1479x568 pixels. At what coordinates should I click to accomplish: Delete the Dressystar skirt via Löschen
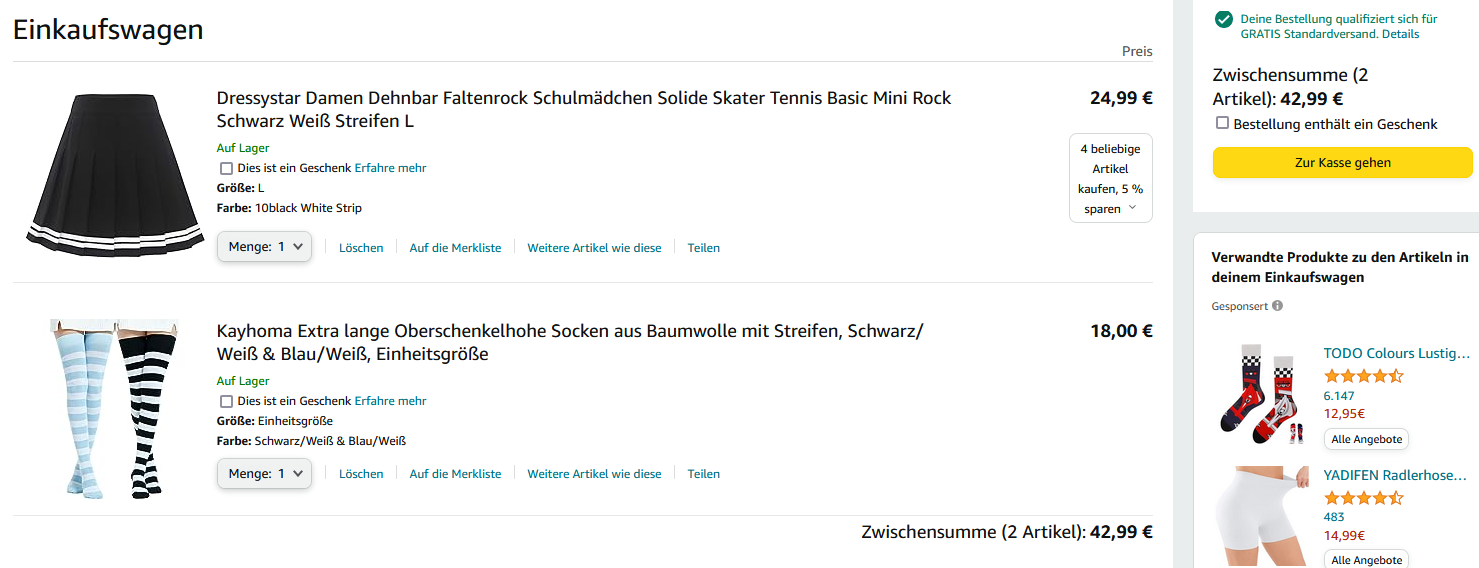(361, 248)
